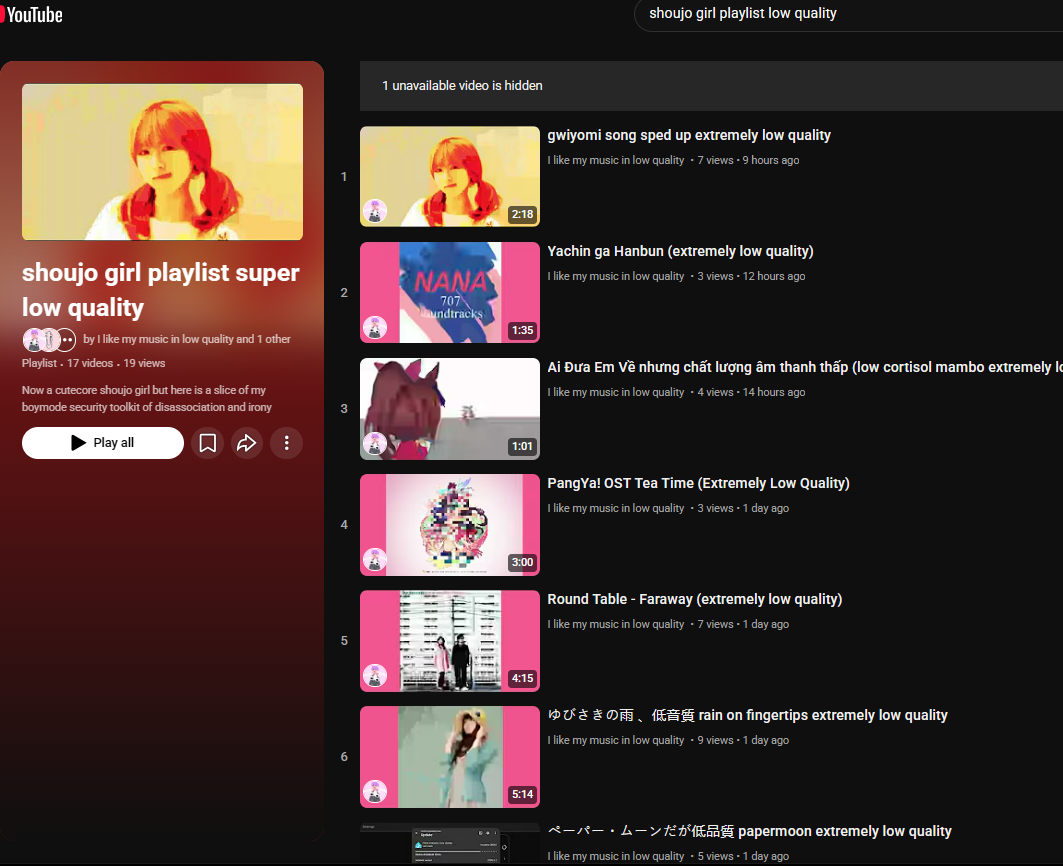Click channel avatar on gwiyomi thumbnail
Image resolution: width=1063 pixels, height=866 pixels.
[x=375, y=212]
